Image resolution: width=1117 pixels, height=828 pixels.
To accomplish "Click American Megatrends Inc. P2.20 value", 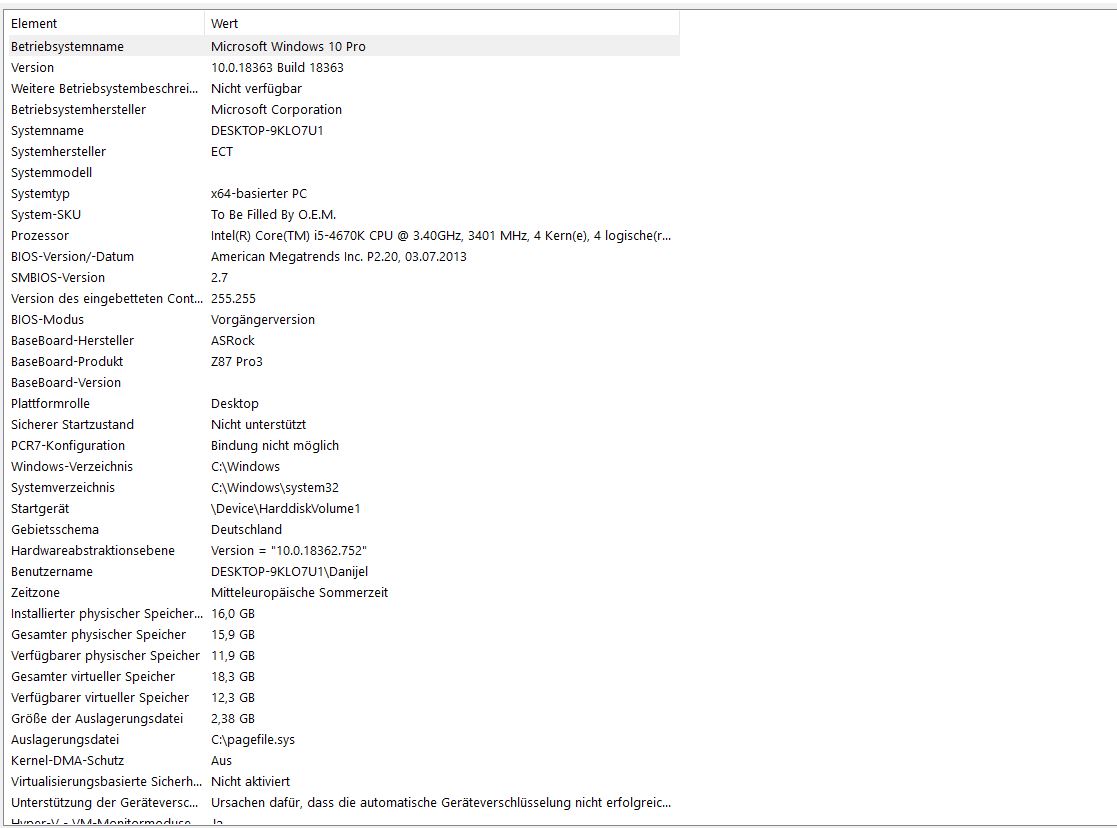I will point(338,257).
